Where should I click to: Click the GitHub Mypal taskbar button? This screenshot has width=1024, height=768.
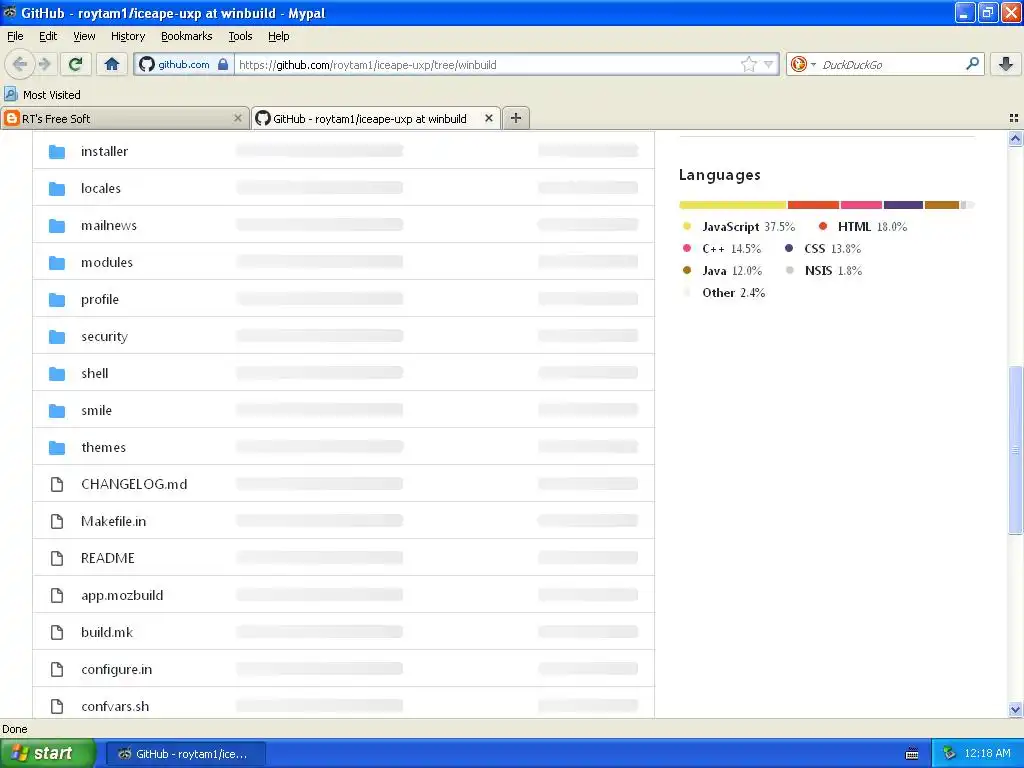click(185, 754)
